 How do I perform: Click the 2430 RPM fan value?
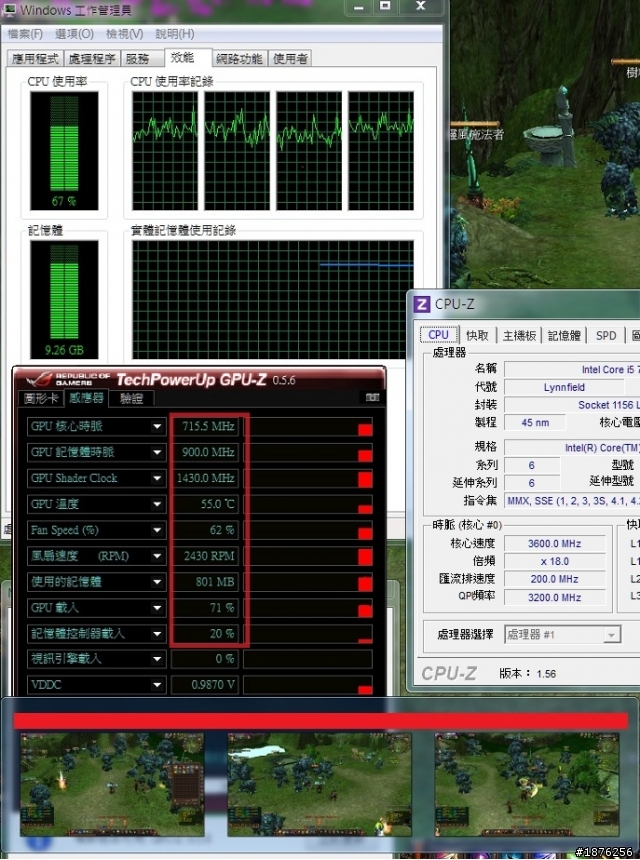pyautogui.click(x=205, y=556)
